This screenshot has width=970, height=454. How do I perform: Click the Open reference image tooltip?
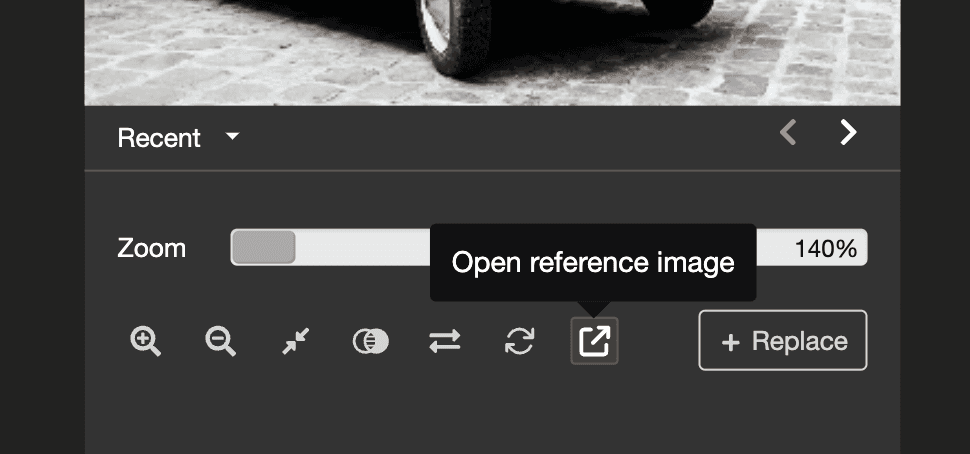coord(593,263)
